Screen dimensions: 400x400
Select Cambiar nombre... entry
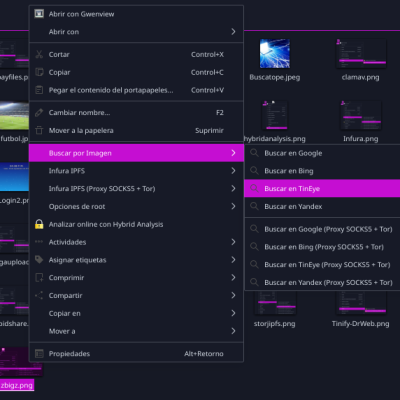[136, 113]
